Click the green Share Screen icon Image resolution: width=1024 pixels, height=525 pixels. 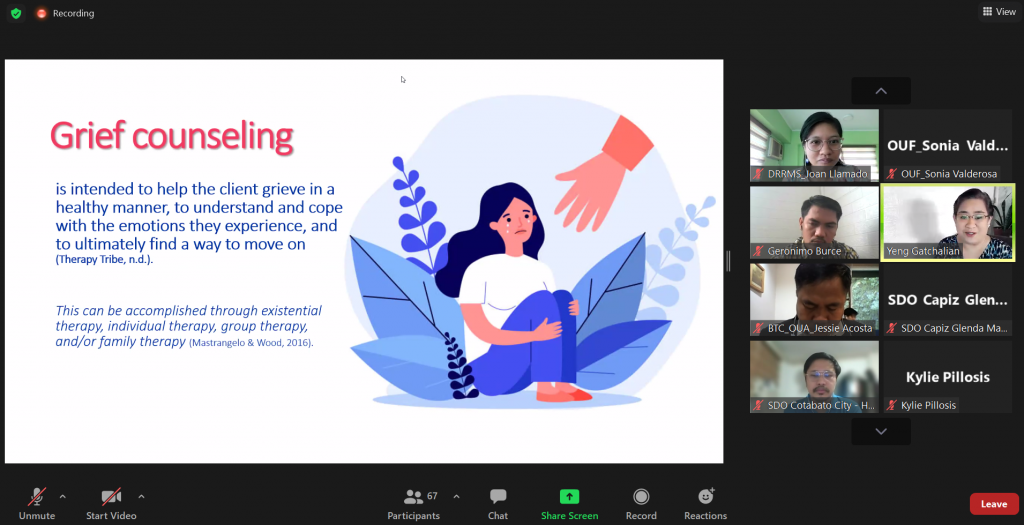click(569, 497)
